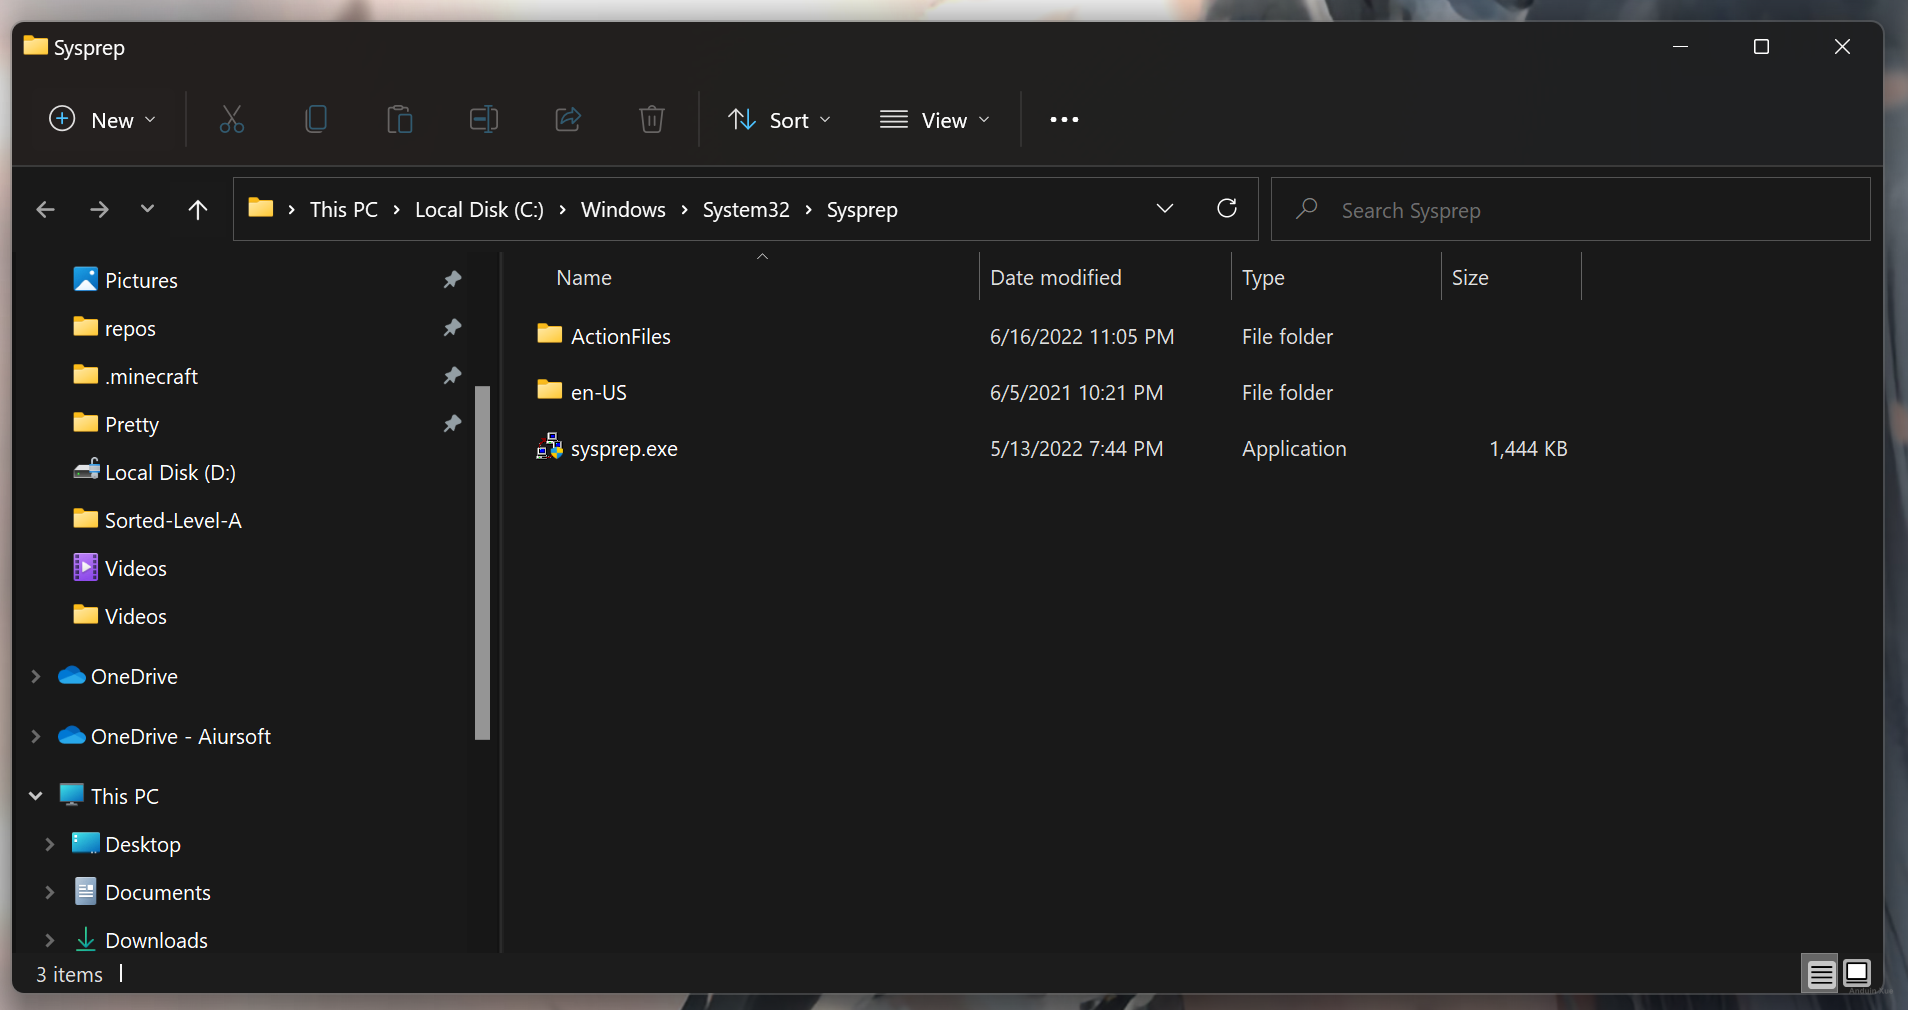Screen dimensions: 1908x1010
Task: Click the navigation pane scrollbar
Action: (x=482, y=562)
